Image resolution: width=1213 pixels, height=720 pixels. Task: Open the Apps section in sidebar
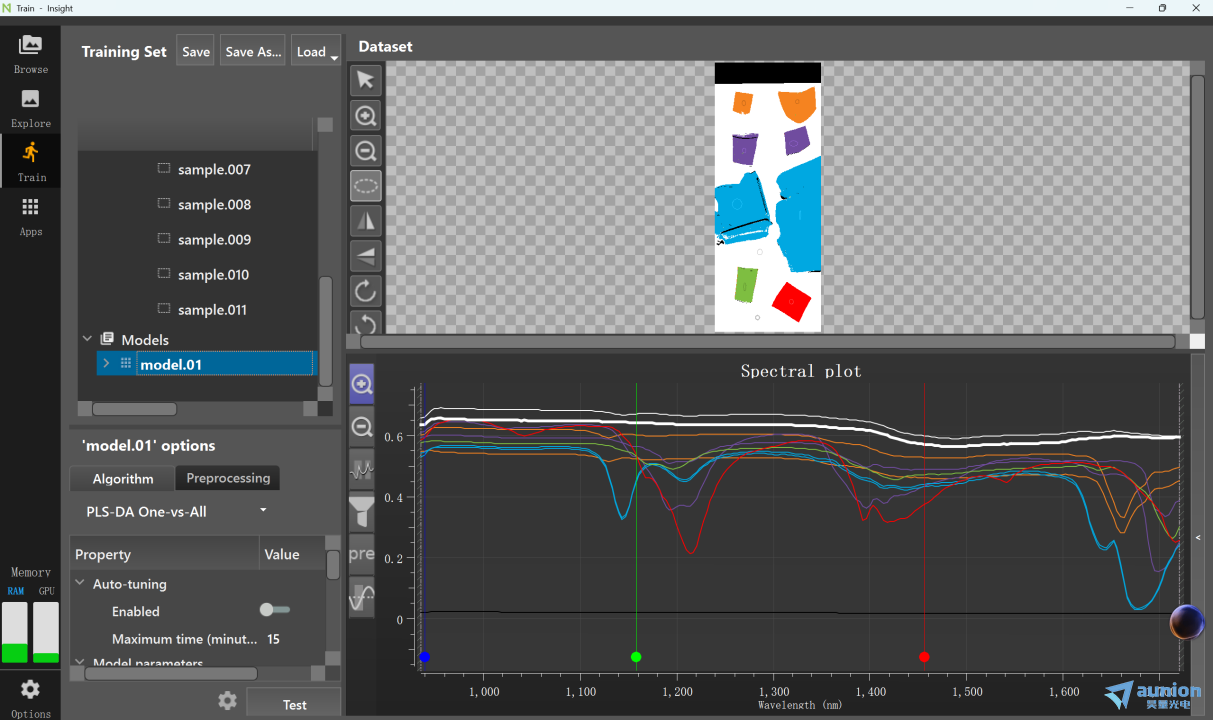30,215
